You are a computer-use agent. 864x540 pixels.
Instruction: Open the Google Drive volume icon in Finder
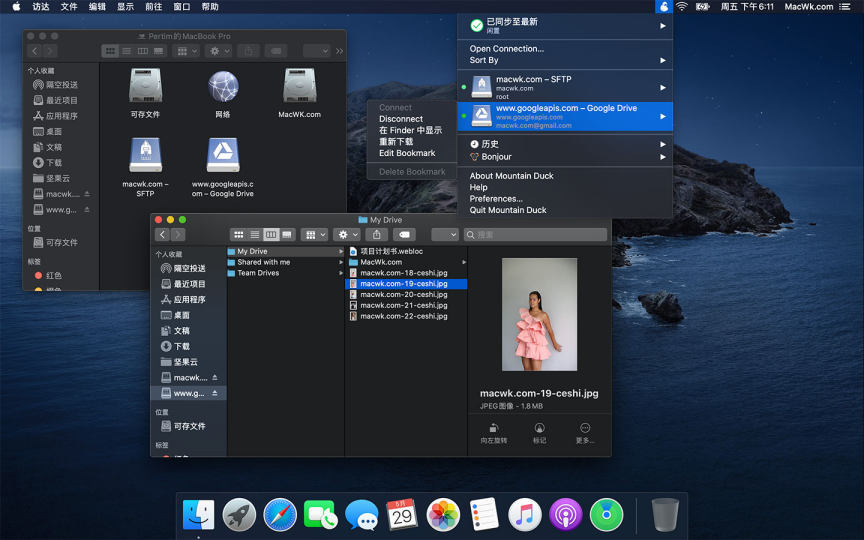(222, 156)
